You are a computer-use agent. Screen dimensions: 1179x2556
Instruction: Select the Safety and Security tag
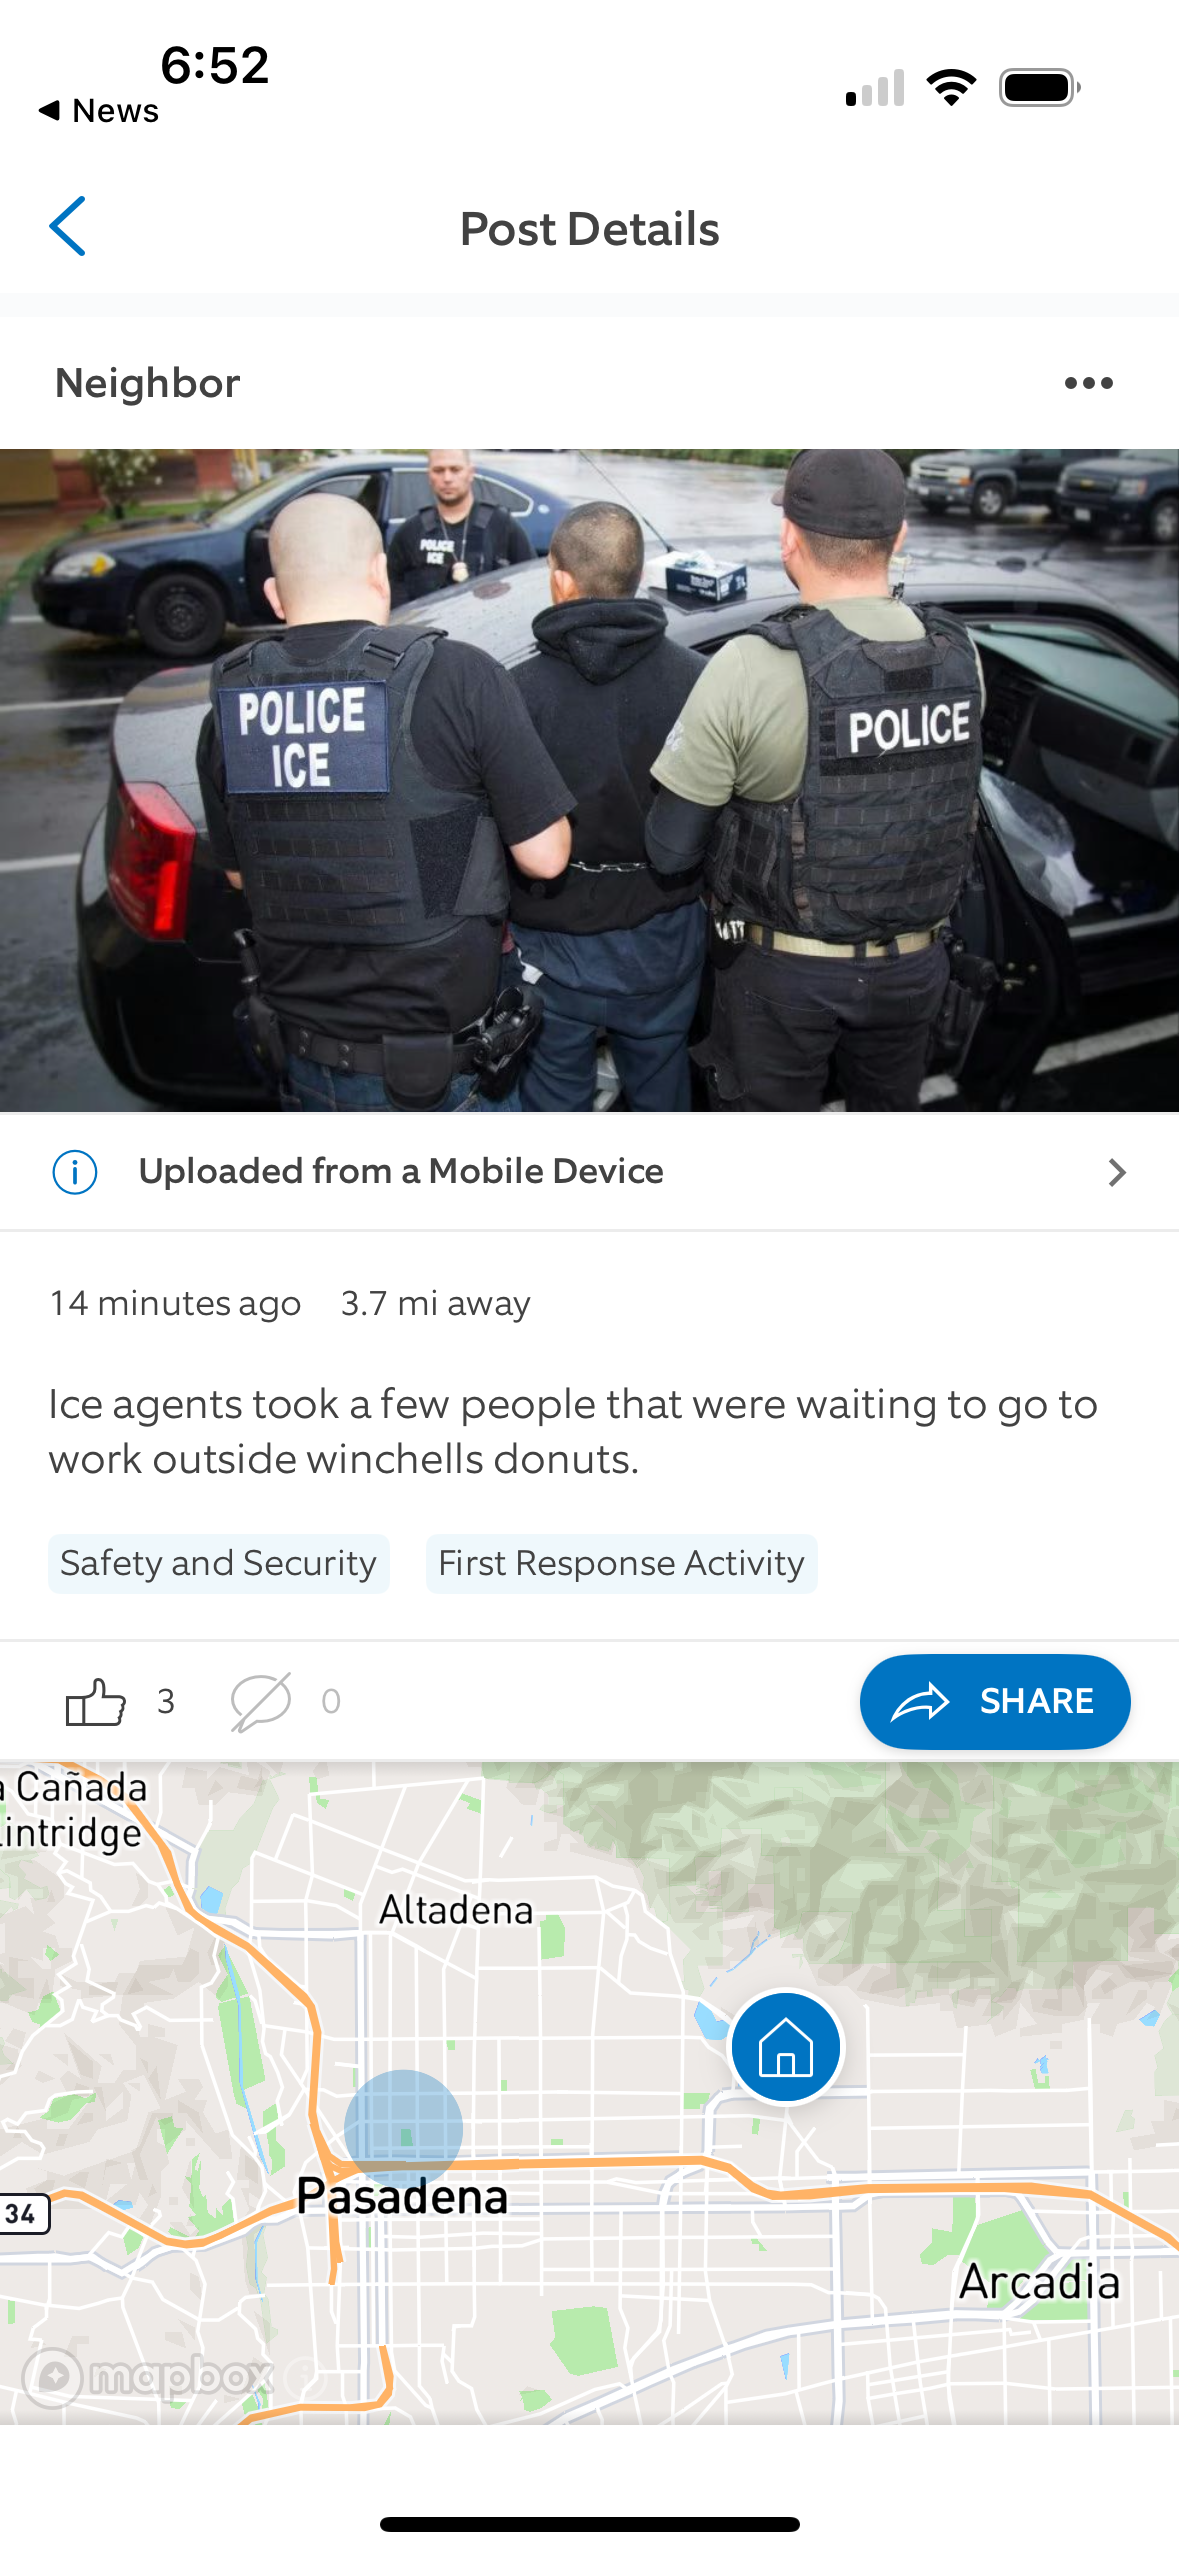tap(218, 1563)
